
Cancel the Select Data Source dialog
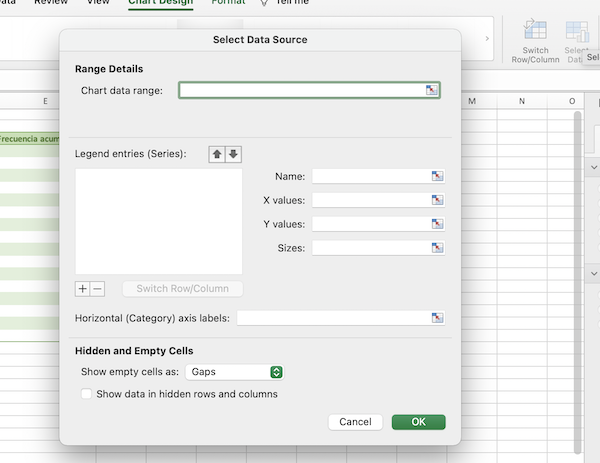pyautogui.click(x=355, y=422)
